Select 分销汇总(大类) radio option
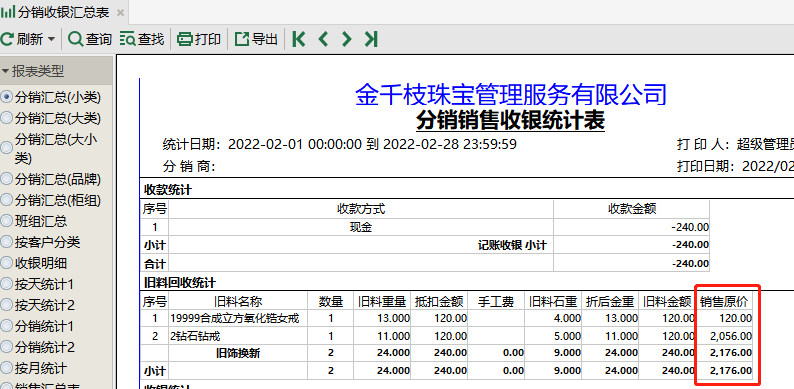 coord(7,118)
